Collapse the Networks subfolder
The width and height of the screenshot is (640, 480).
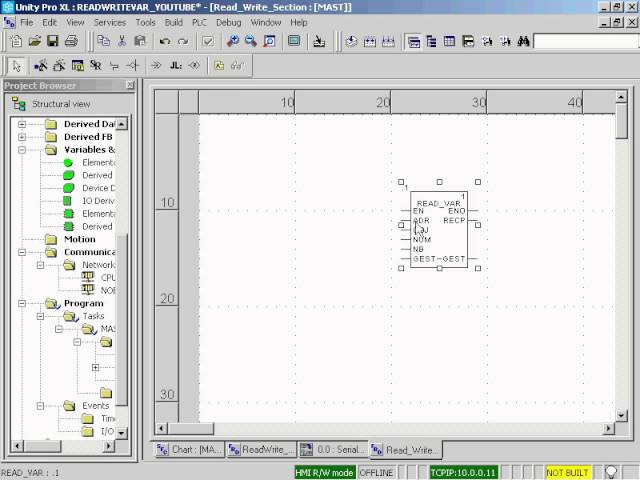(x=40, y=265)
